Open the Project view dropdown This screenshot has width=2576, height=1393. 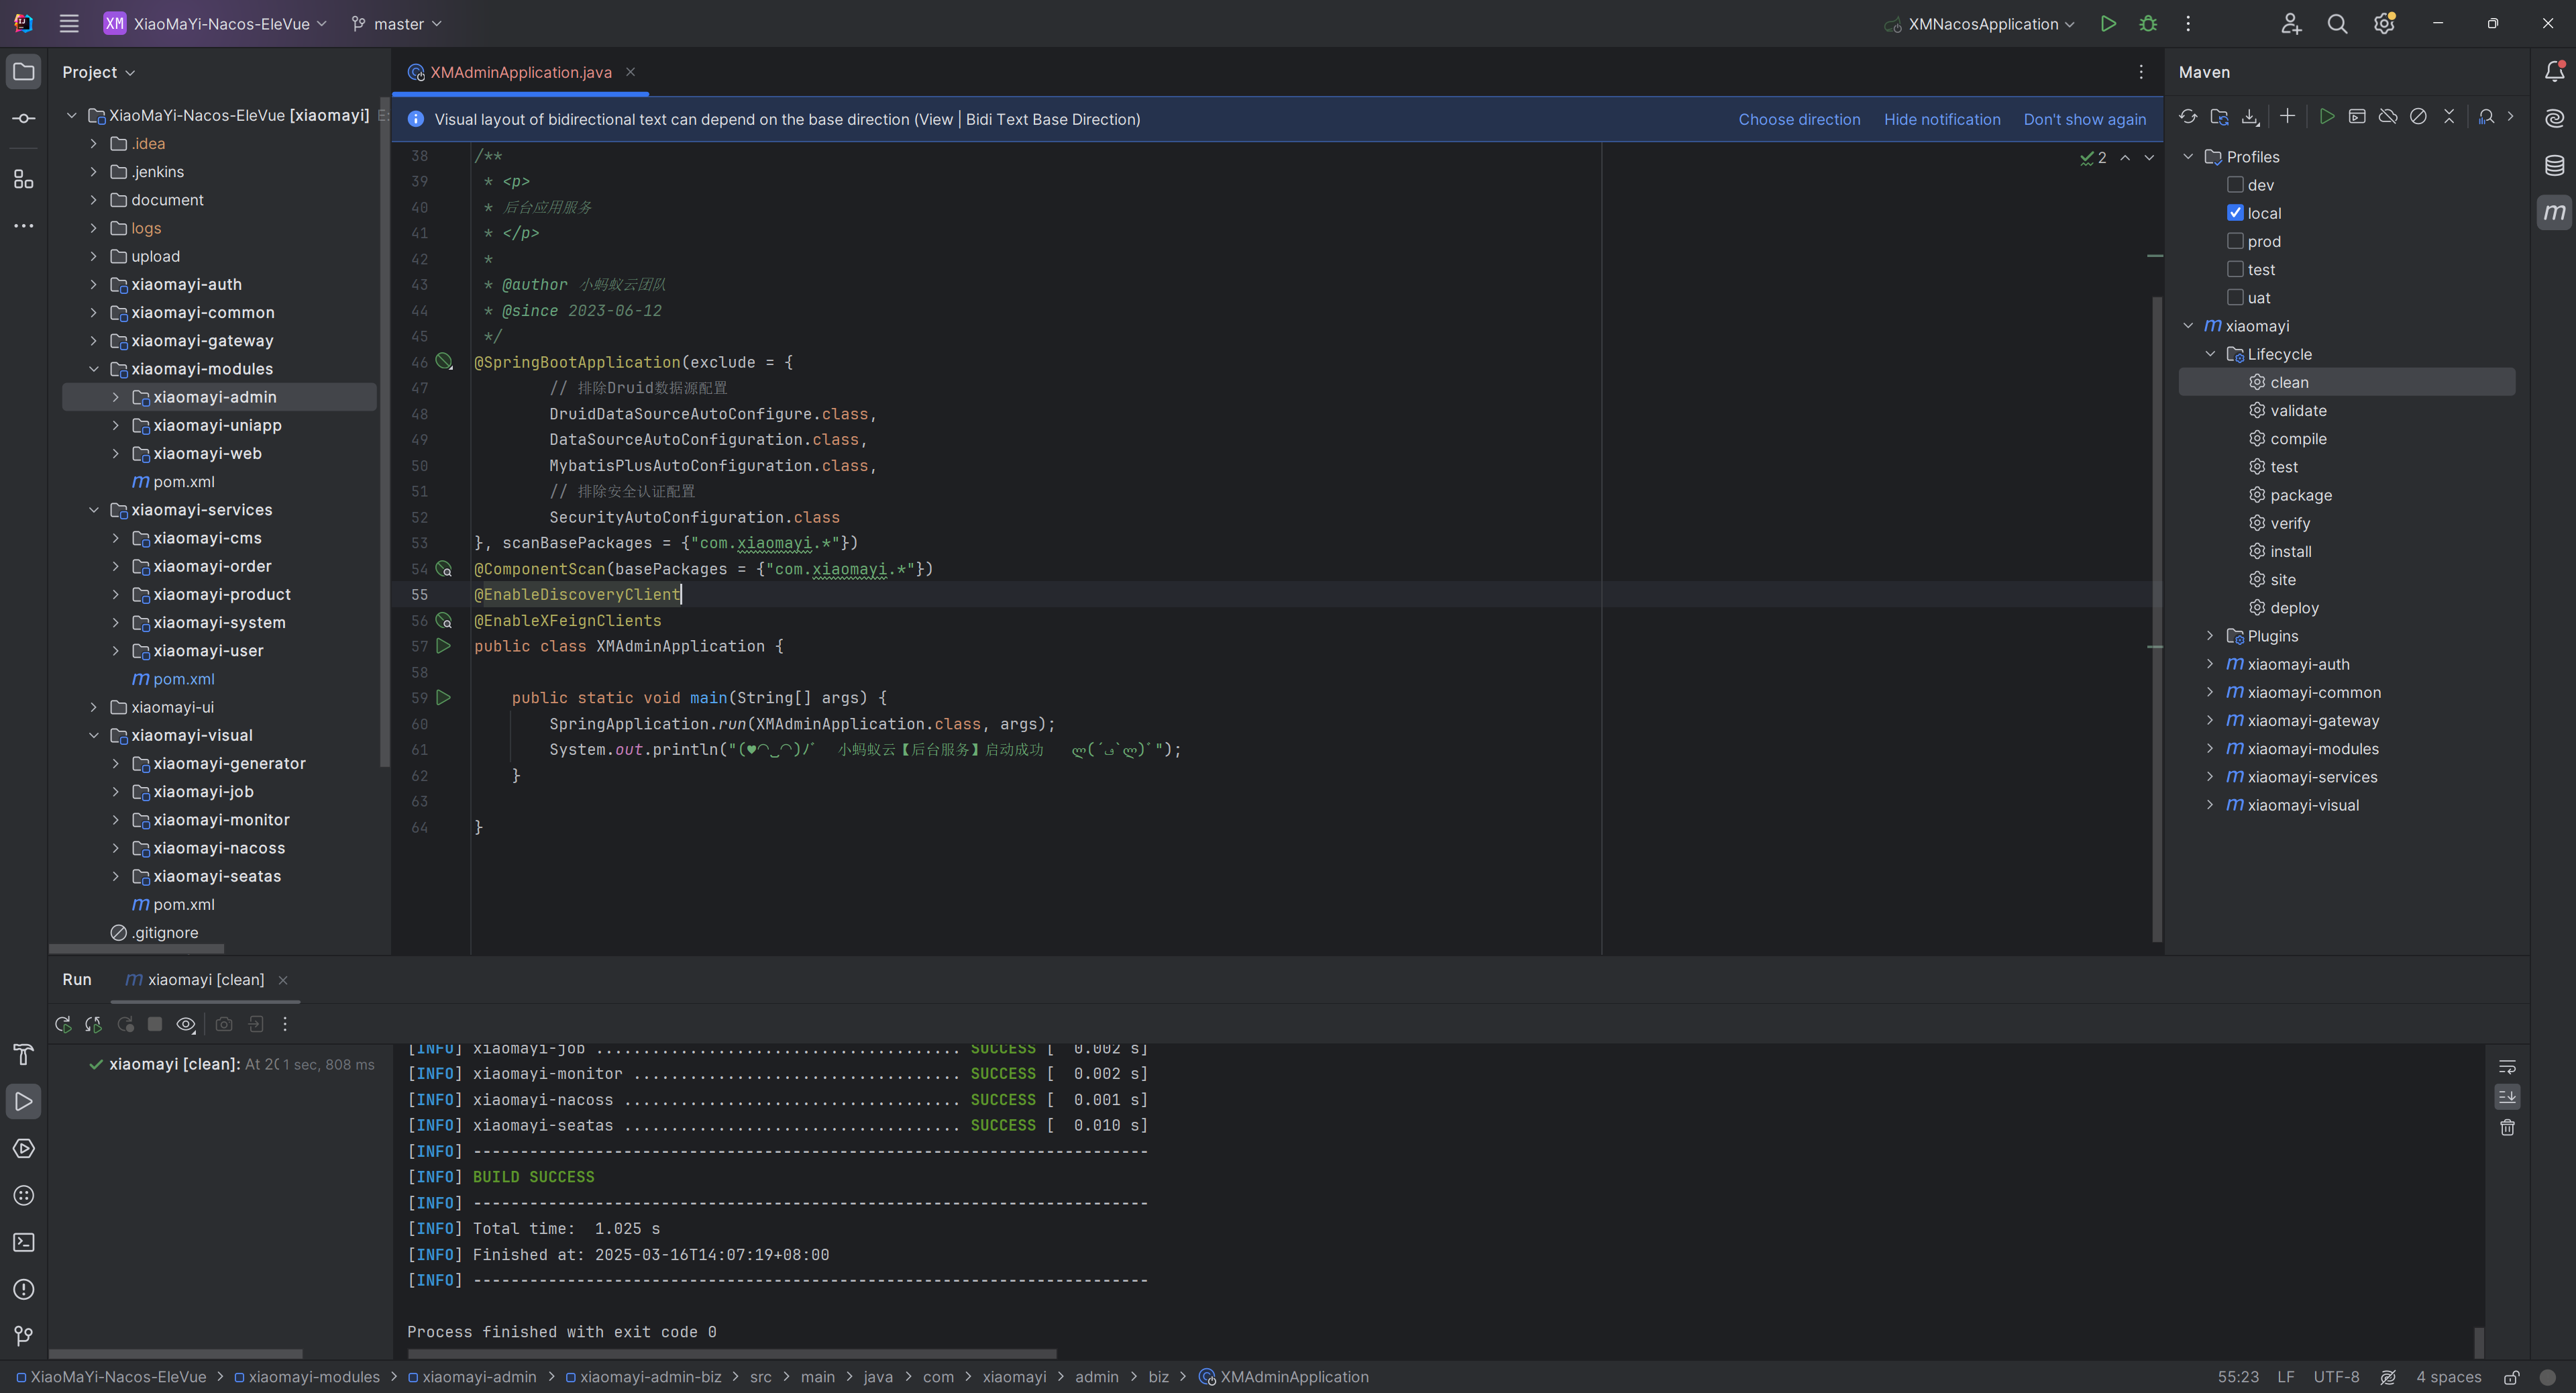(x=98, y=72)
